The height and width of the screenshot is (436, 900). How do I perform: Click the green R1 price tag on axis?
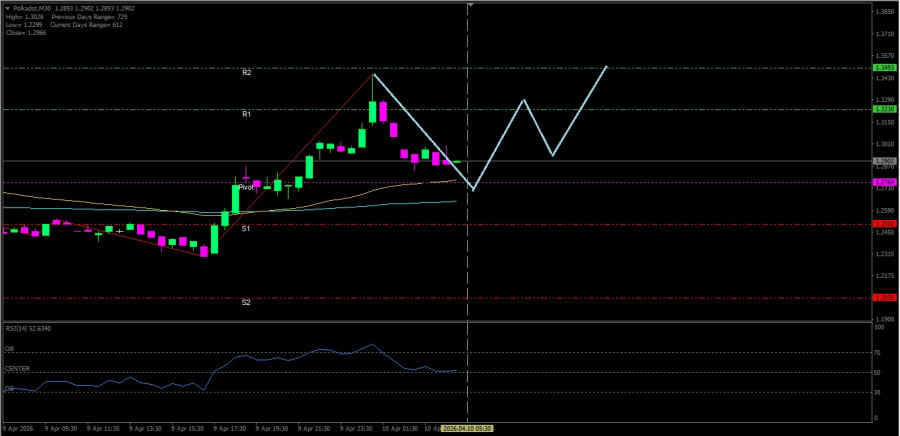pos(884,109)
